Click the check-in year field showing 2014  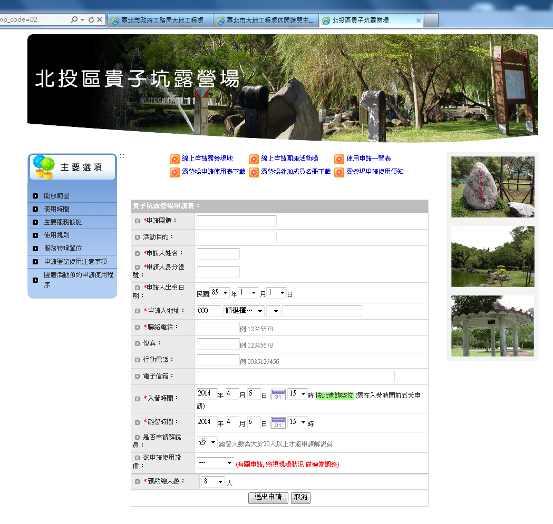207,394
